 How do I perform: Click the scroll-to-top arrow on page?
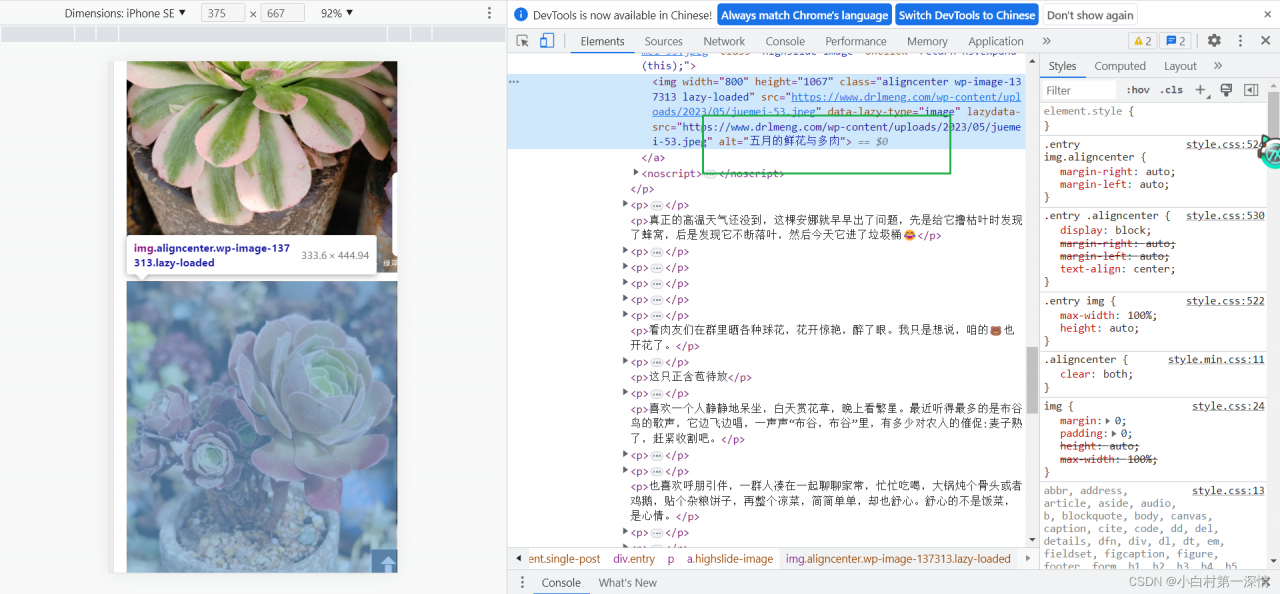click(x=385, y=561)
